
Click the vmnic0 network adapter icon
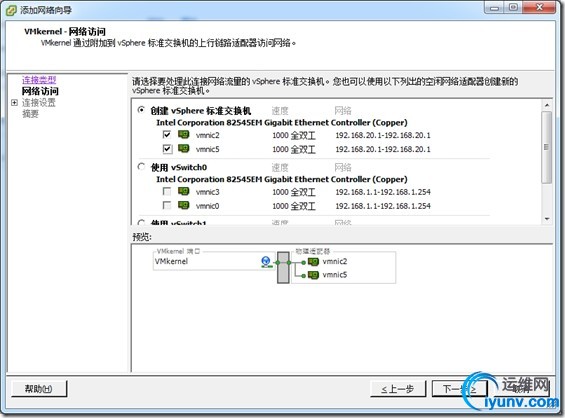point(184,205)
